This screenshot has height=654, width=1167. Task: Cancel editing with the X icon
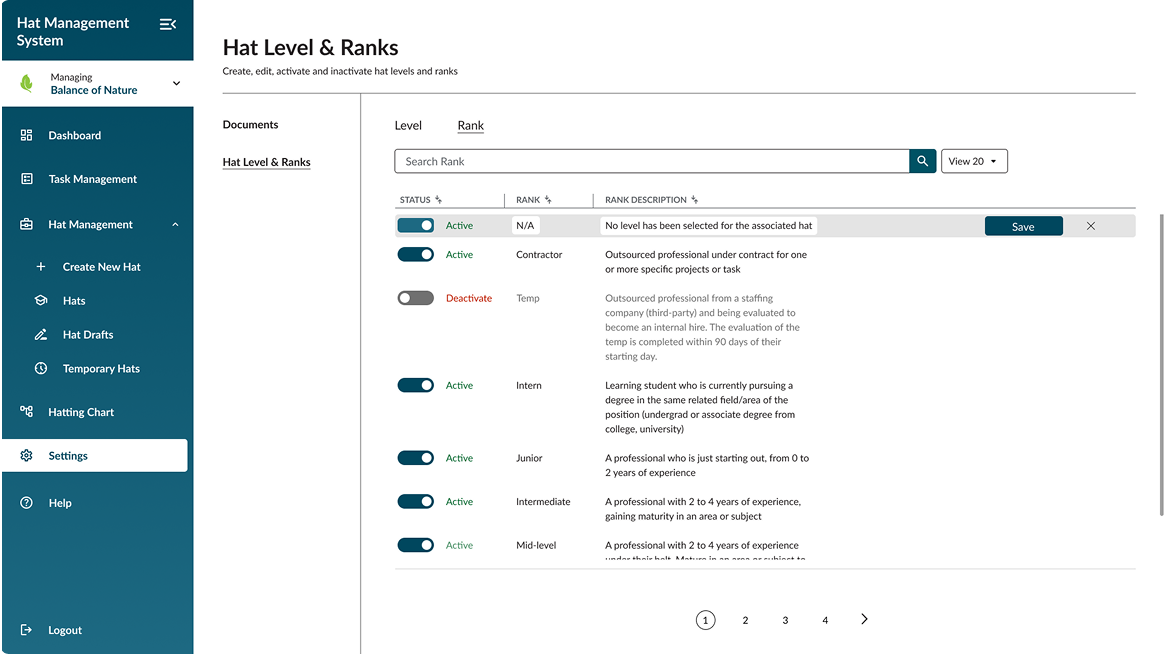[1090, 226]
